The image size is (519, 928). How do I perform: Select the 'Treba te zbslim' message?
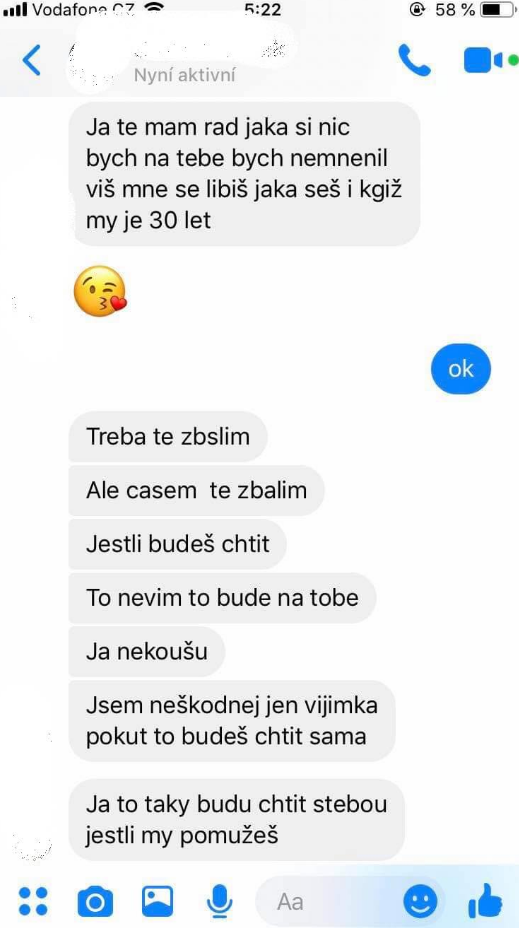tap(168, 436)
